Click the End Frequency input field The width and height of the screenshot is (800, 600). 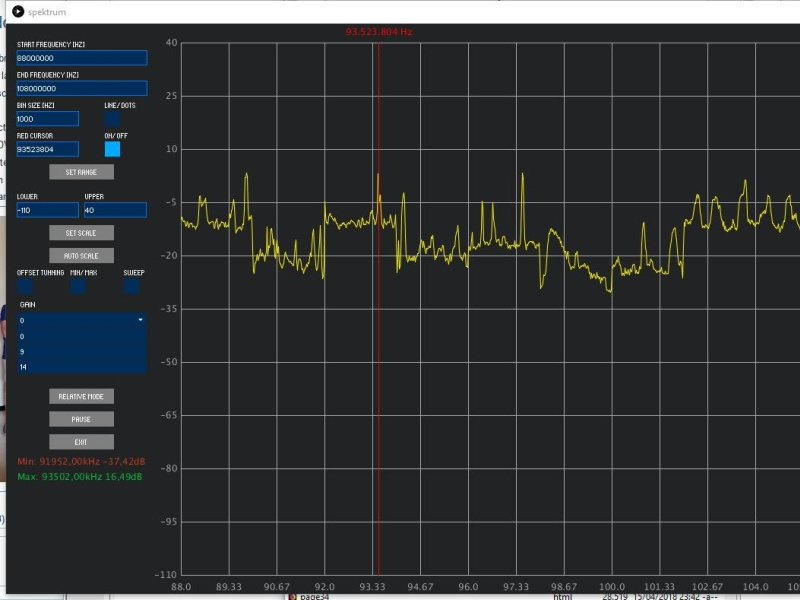pos(81,88)
